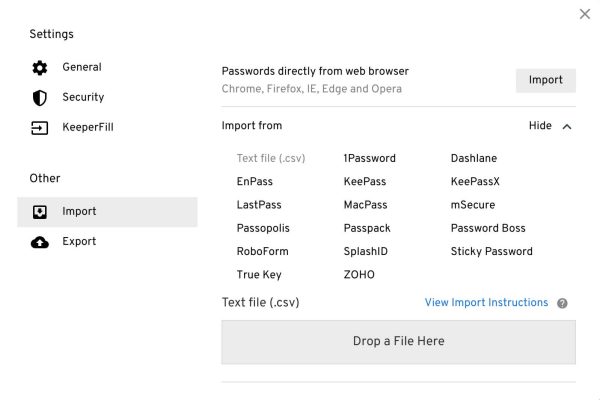Screen dimensions: 600x400
Task: Close the Settings dialog with X
Action: pyautogui.click(x=585, y=14)
